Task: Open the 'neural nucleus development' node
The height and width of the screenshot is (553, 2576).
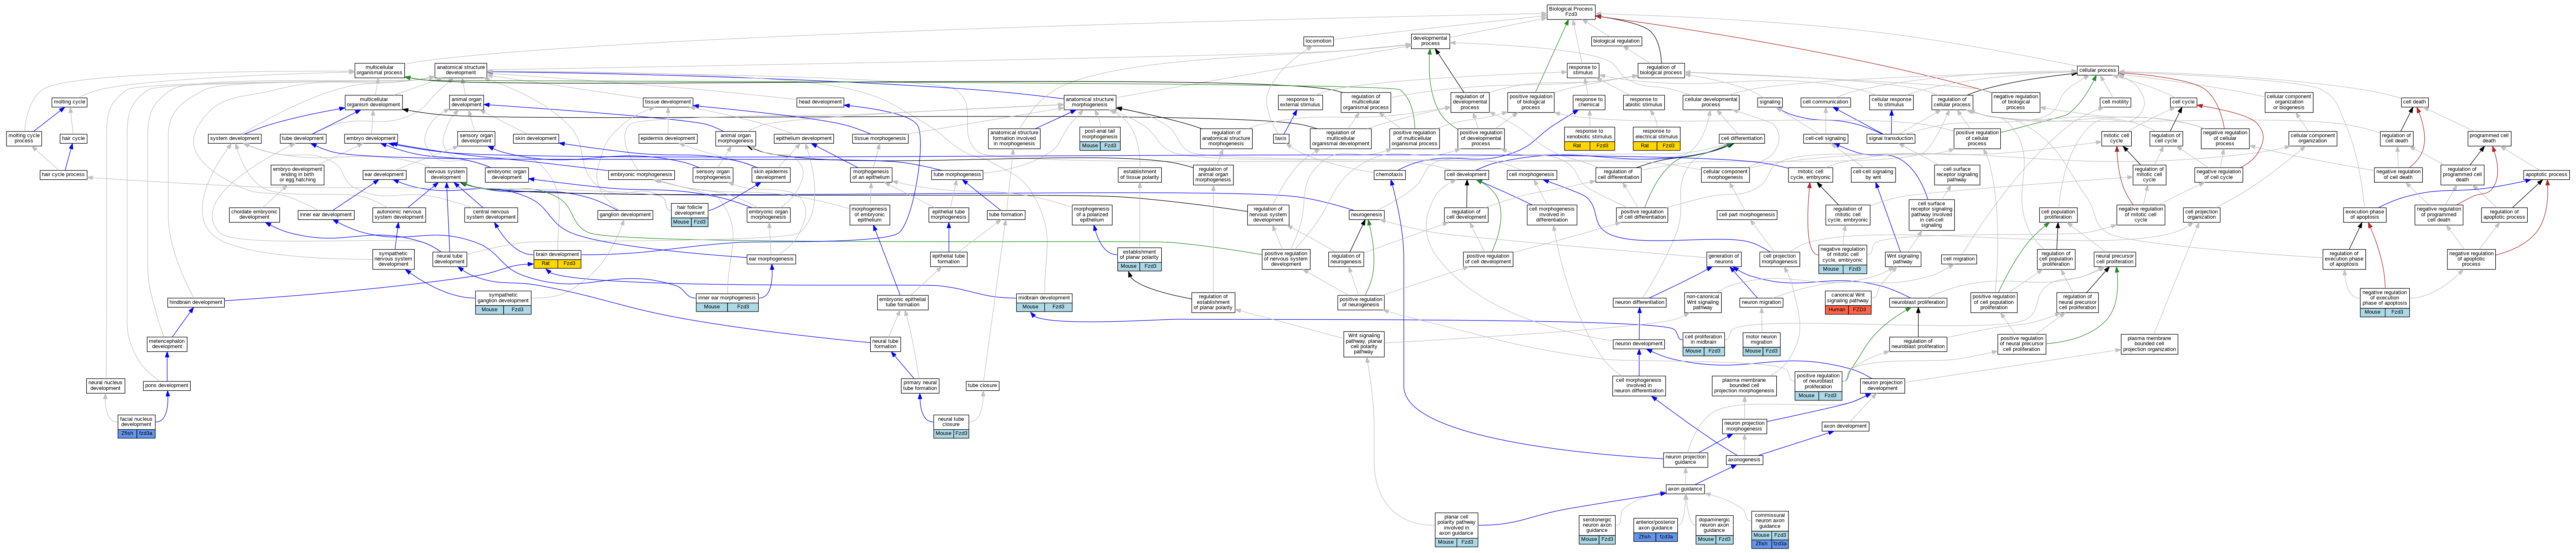Action: (105, 386)
